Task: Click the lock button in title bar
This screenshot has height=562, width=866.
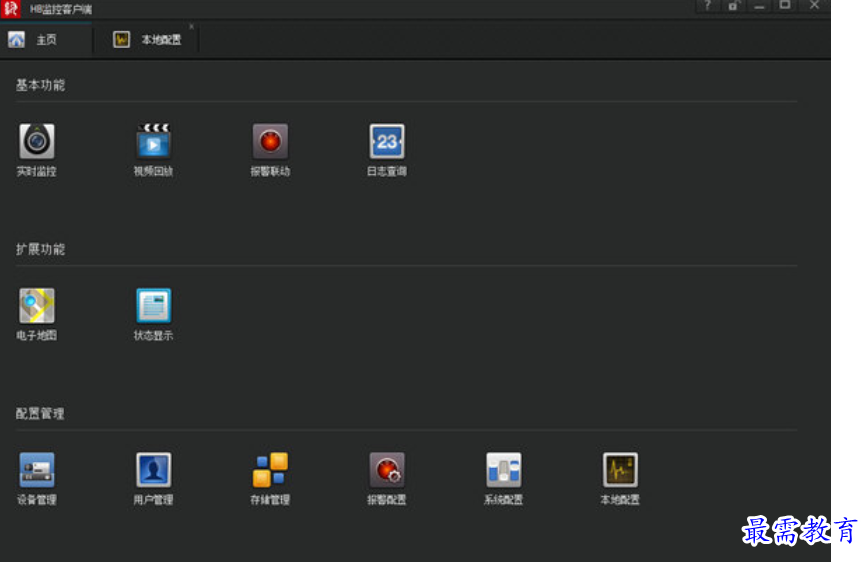Action: [x=733, y=6]
